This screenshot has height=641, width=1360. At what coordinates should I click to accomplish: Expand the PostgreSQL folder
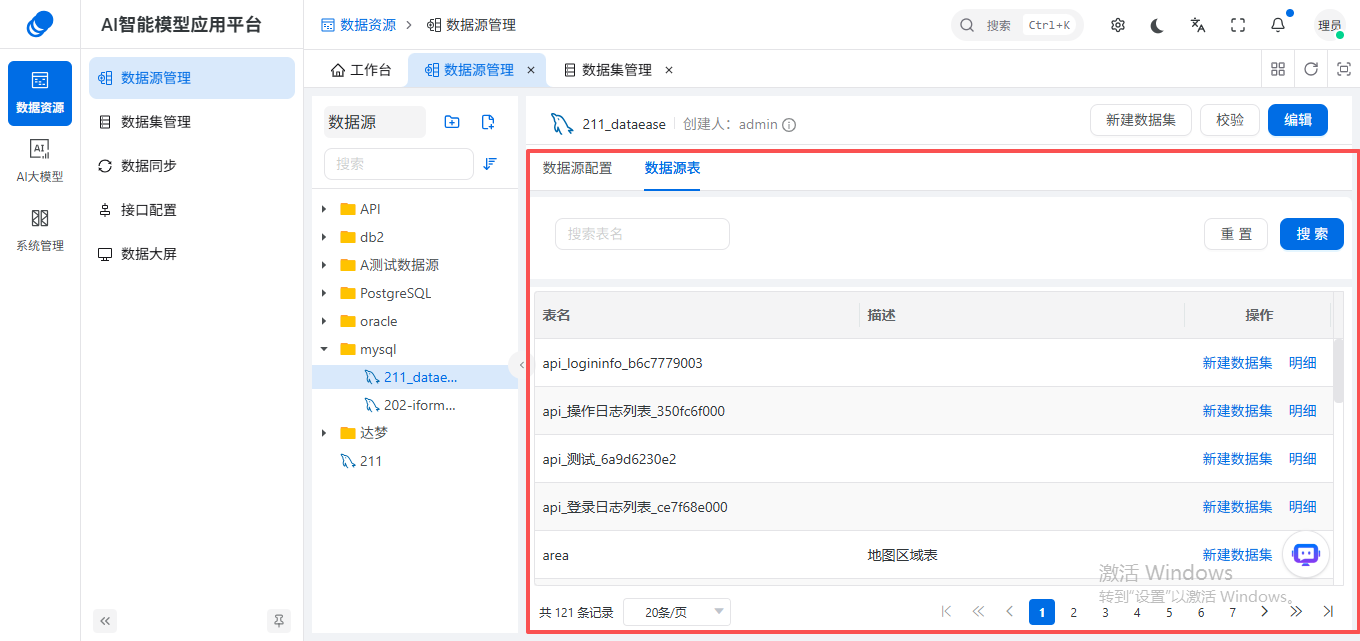[x=324, y=293]
